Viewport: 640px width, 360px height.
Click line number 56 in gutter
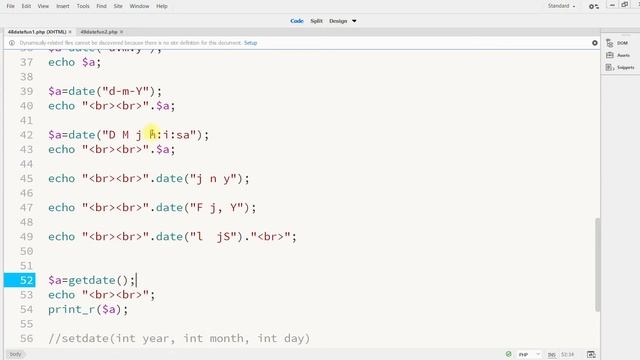(27, 338)
